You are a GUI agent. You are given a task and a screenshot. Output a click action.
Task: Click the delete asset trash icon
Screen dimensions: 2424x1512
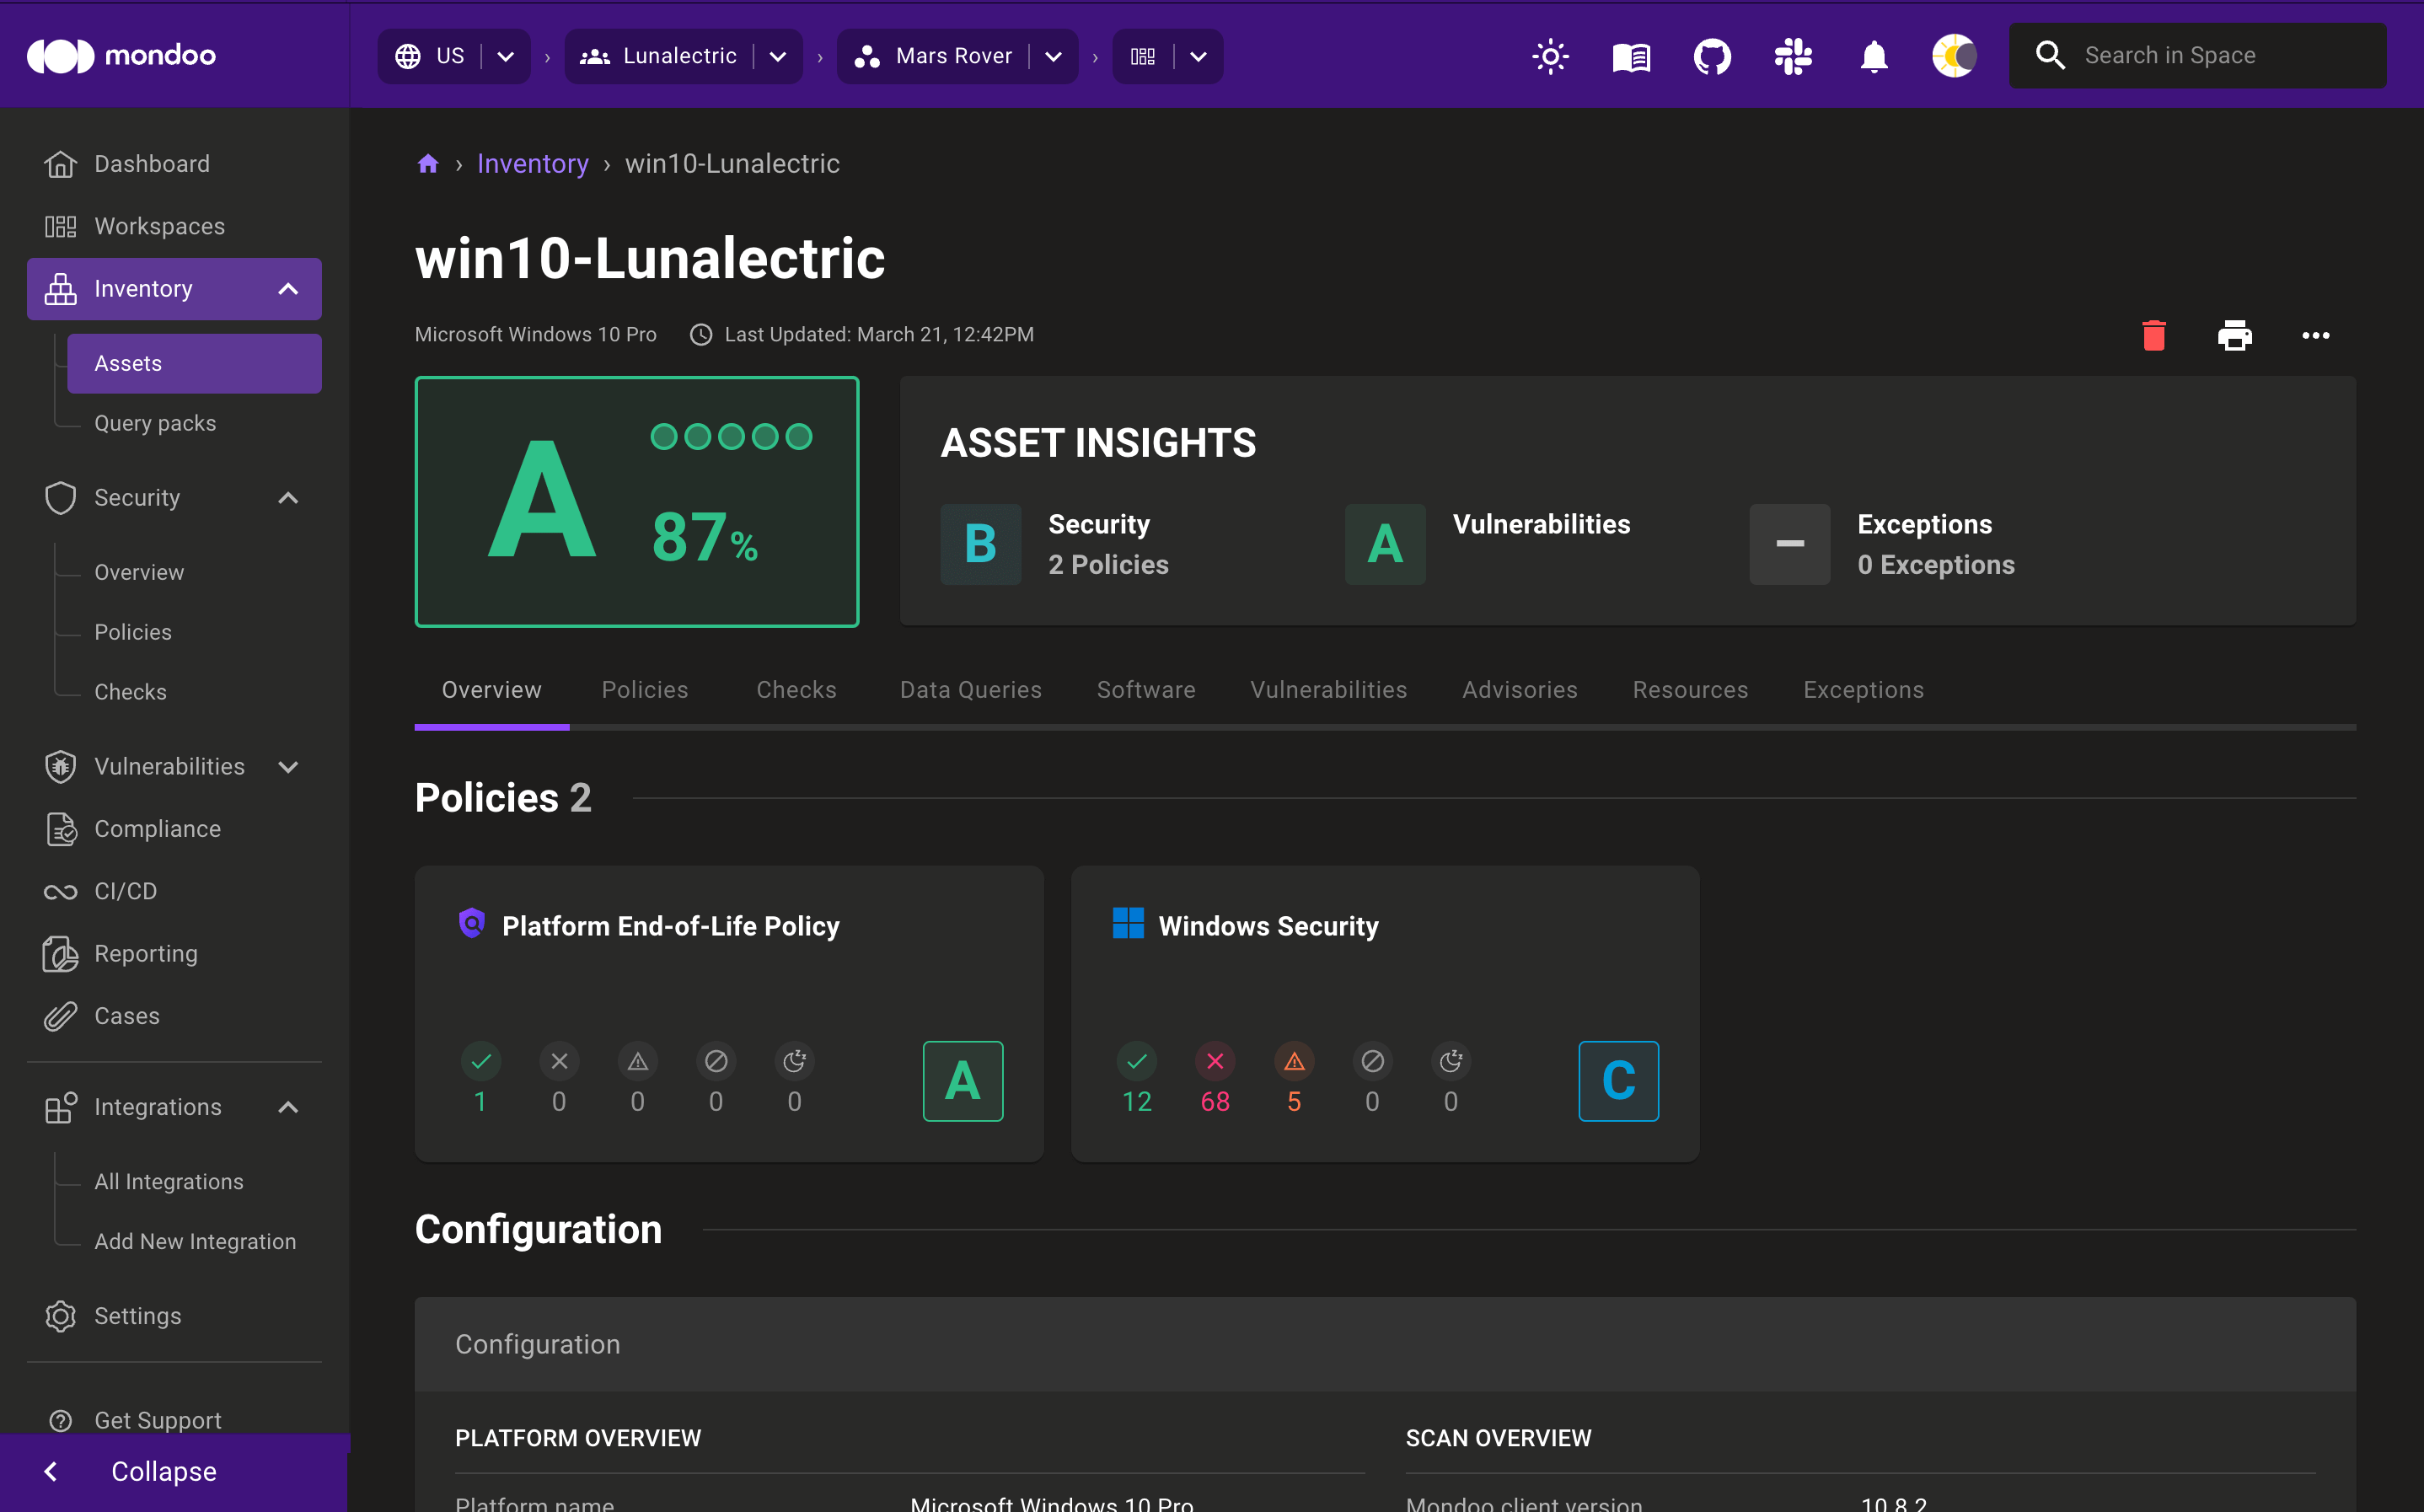click(2154, 335)
